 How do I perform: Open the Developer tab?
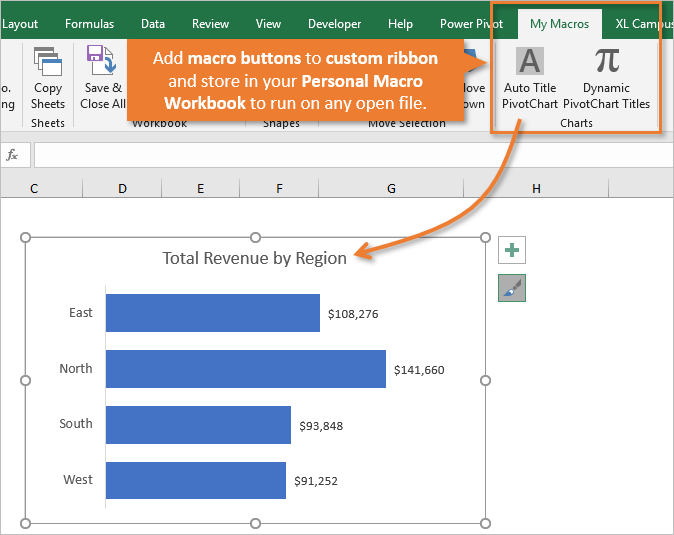click(x=334, y=24)
